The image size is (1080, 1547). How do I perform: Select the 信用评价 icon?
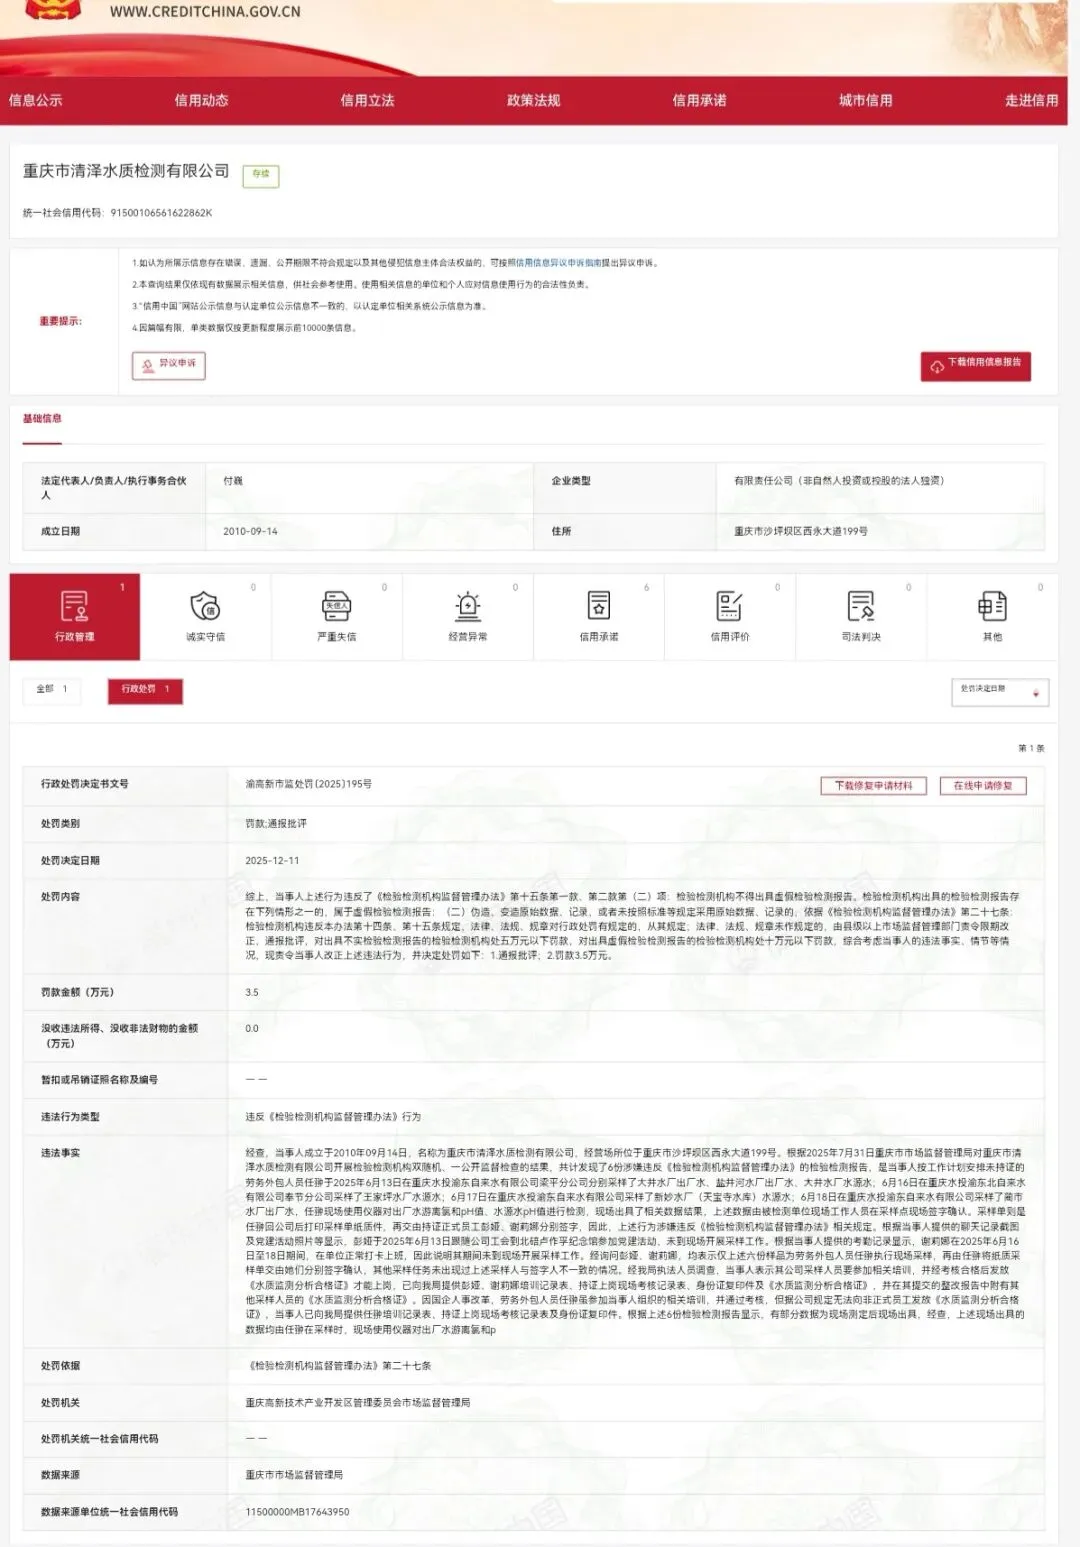pos(729,606)
